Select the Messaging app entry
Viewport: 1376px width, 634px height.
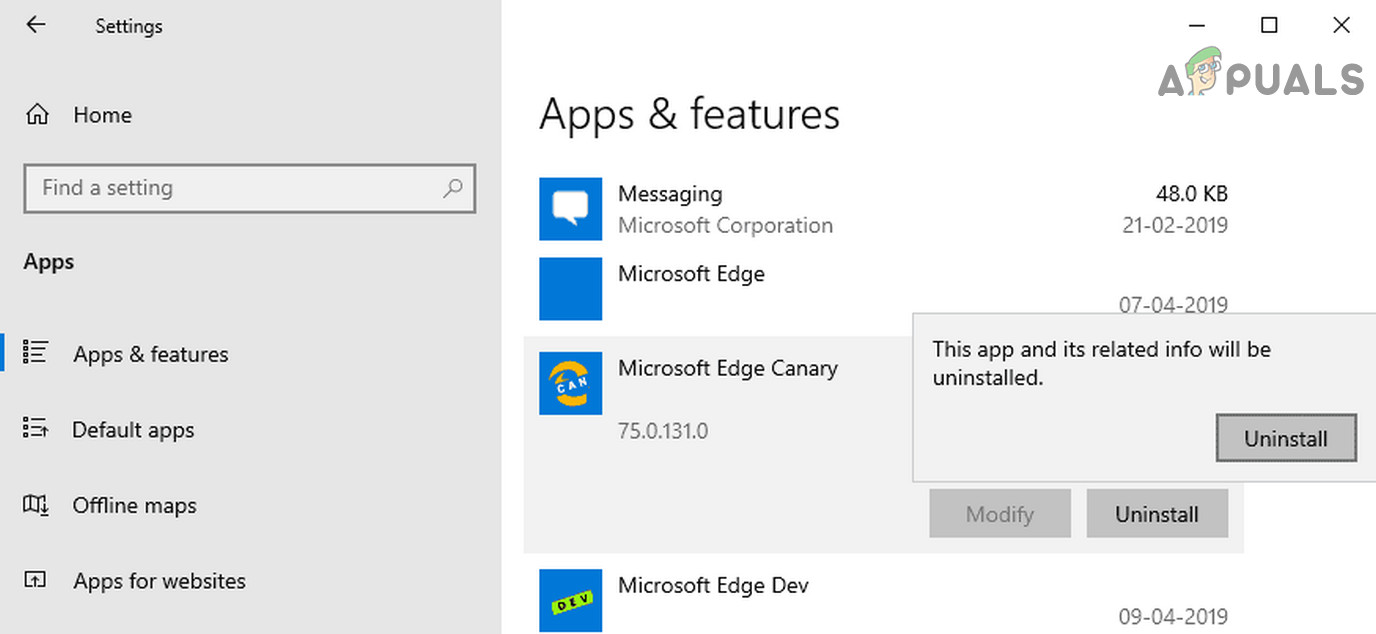click(x=670, y=194)
